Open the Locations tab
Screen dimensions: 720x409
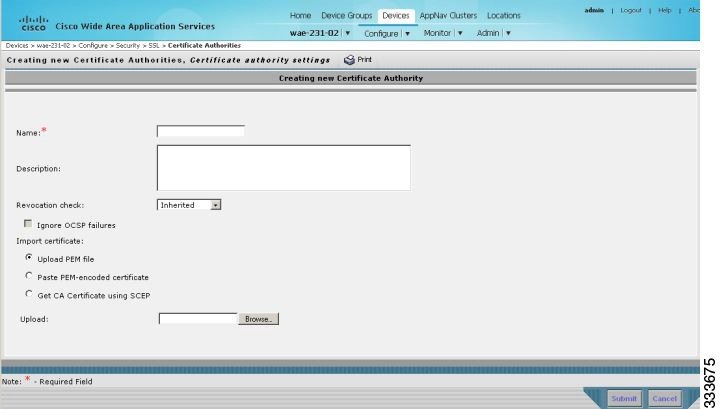[504, 16]
